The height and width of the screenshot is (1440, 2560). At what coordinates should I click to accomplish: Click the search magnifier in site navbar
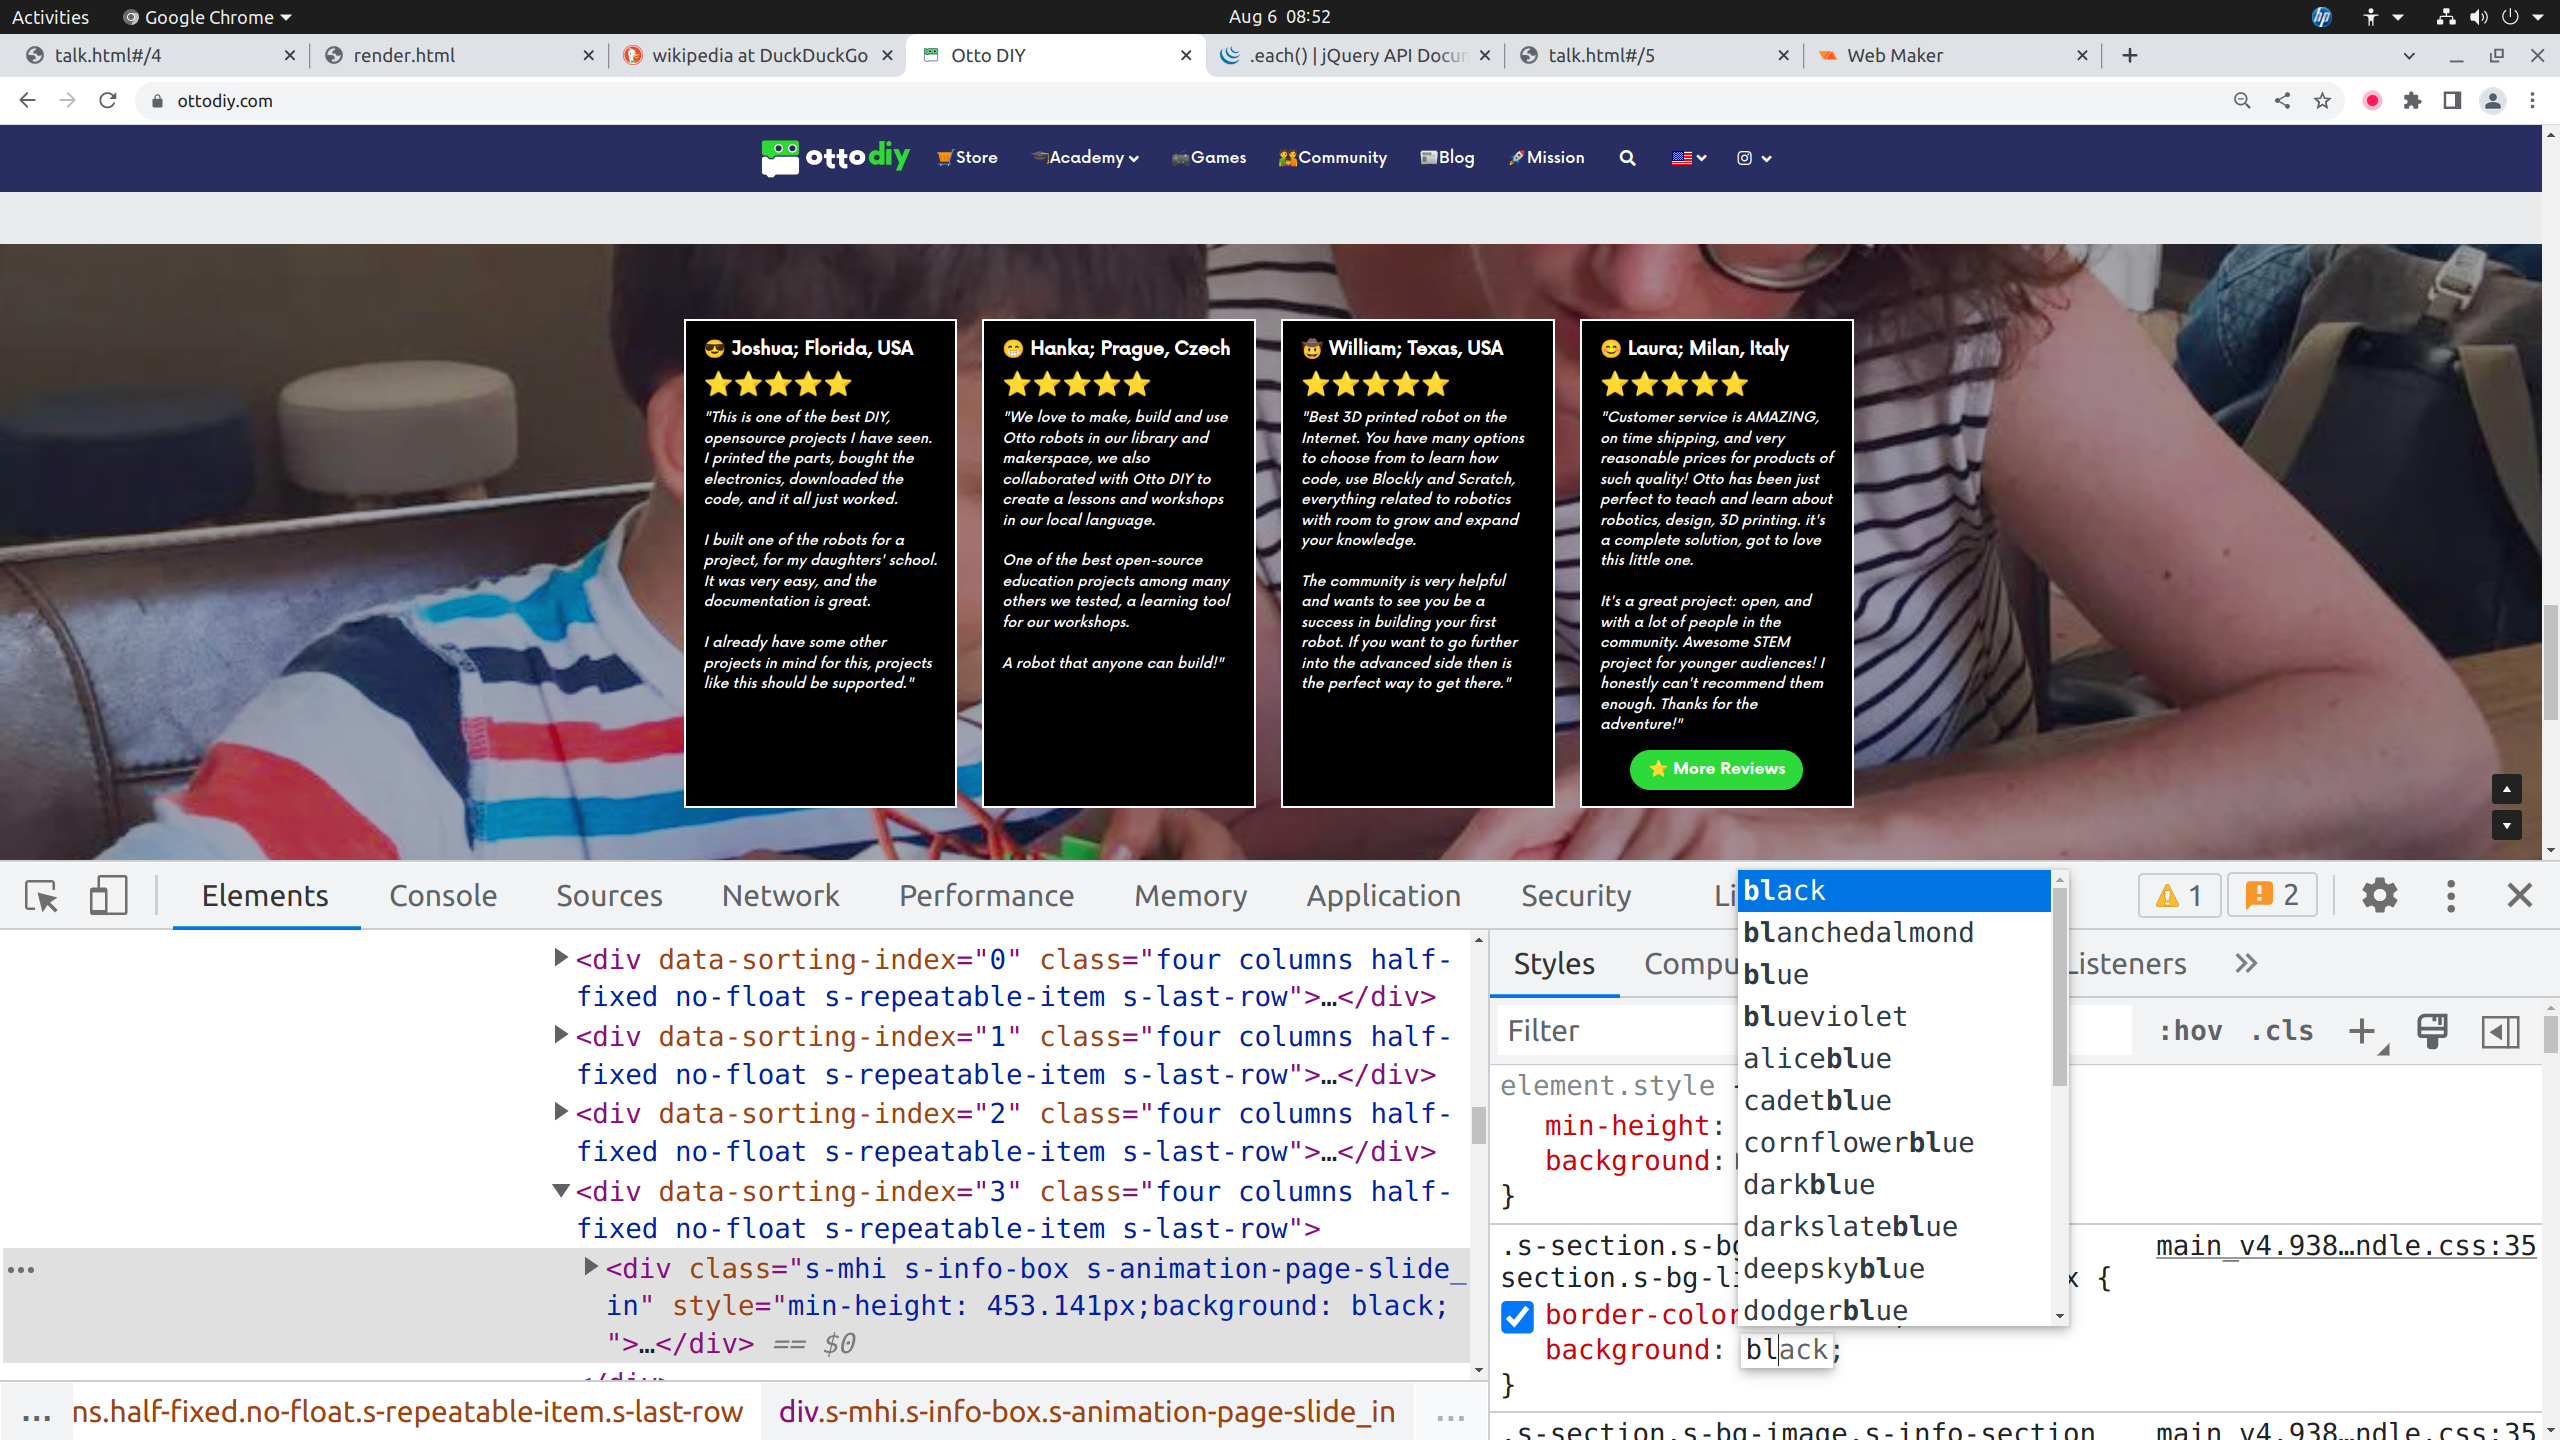pyautogui.click(x=1627, y=158)
